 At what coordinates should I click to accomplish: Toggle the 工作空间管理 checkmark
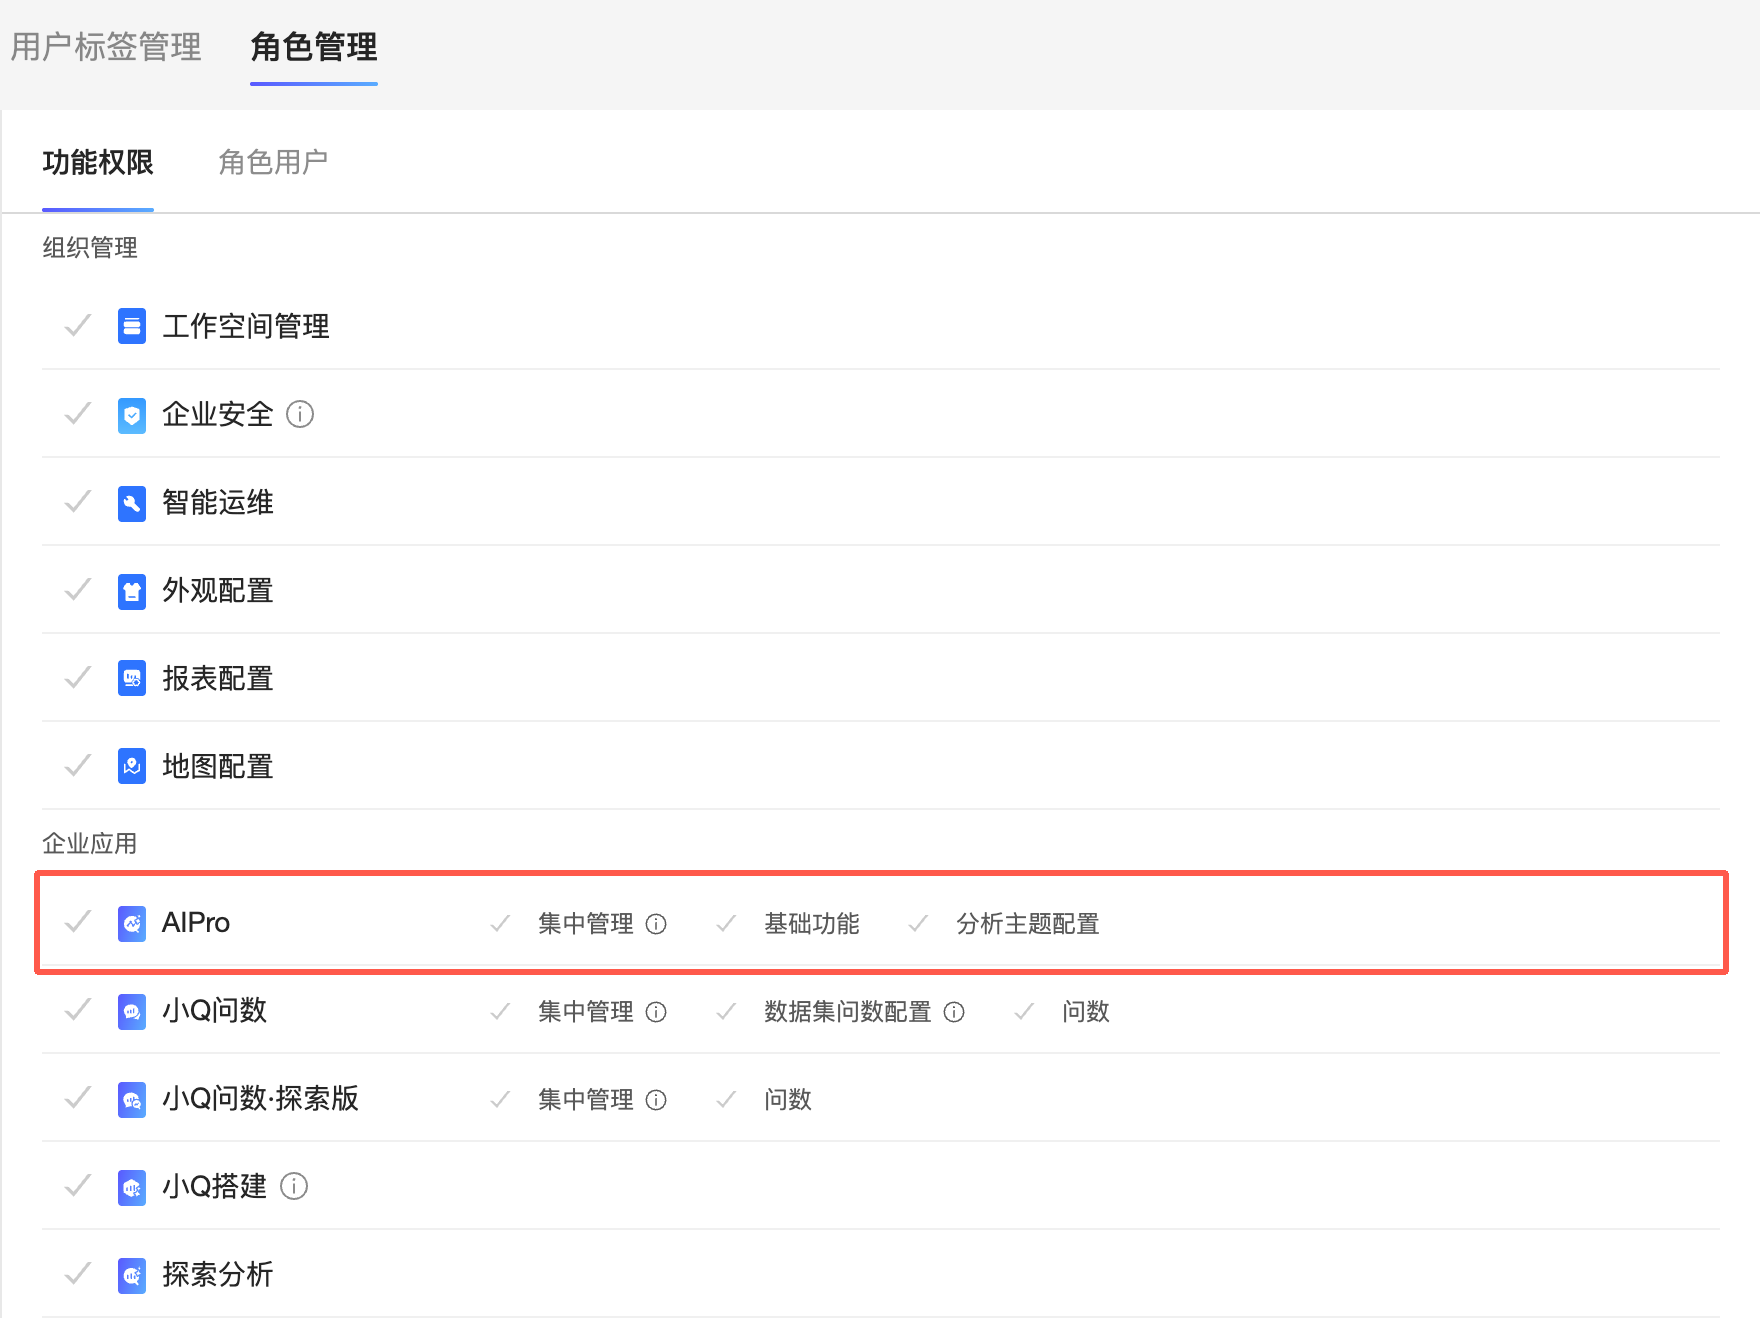78,325
